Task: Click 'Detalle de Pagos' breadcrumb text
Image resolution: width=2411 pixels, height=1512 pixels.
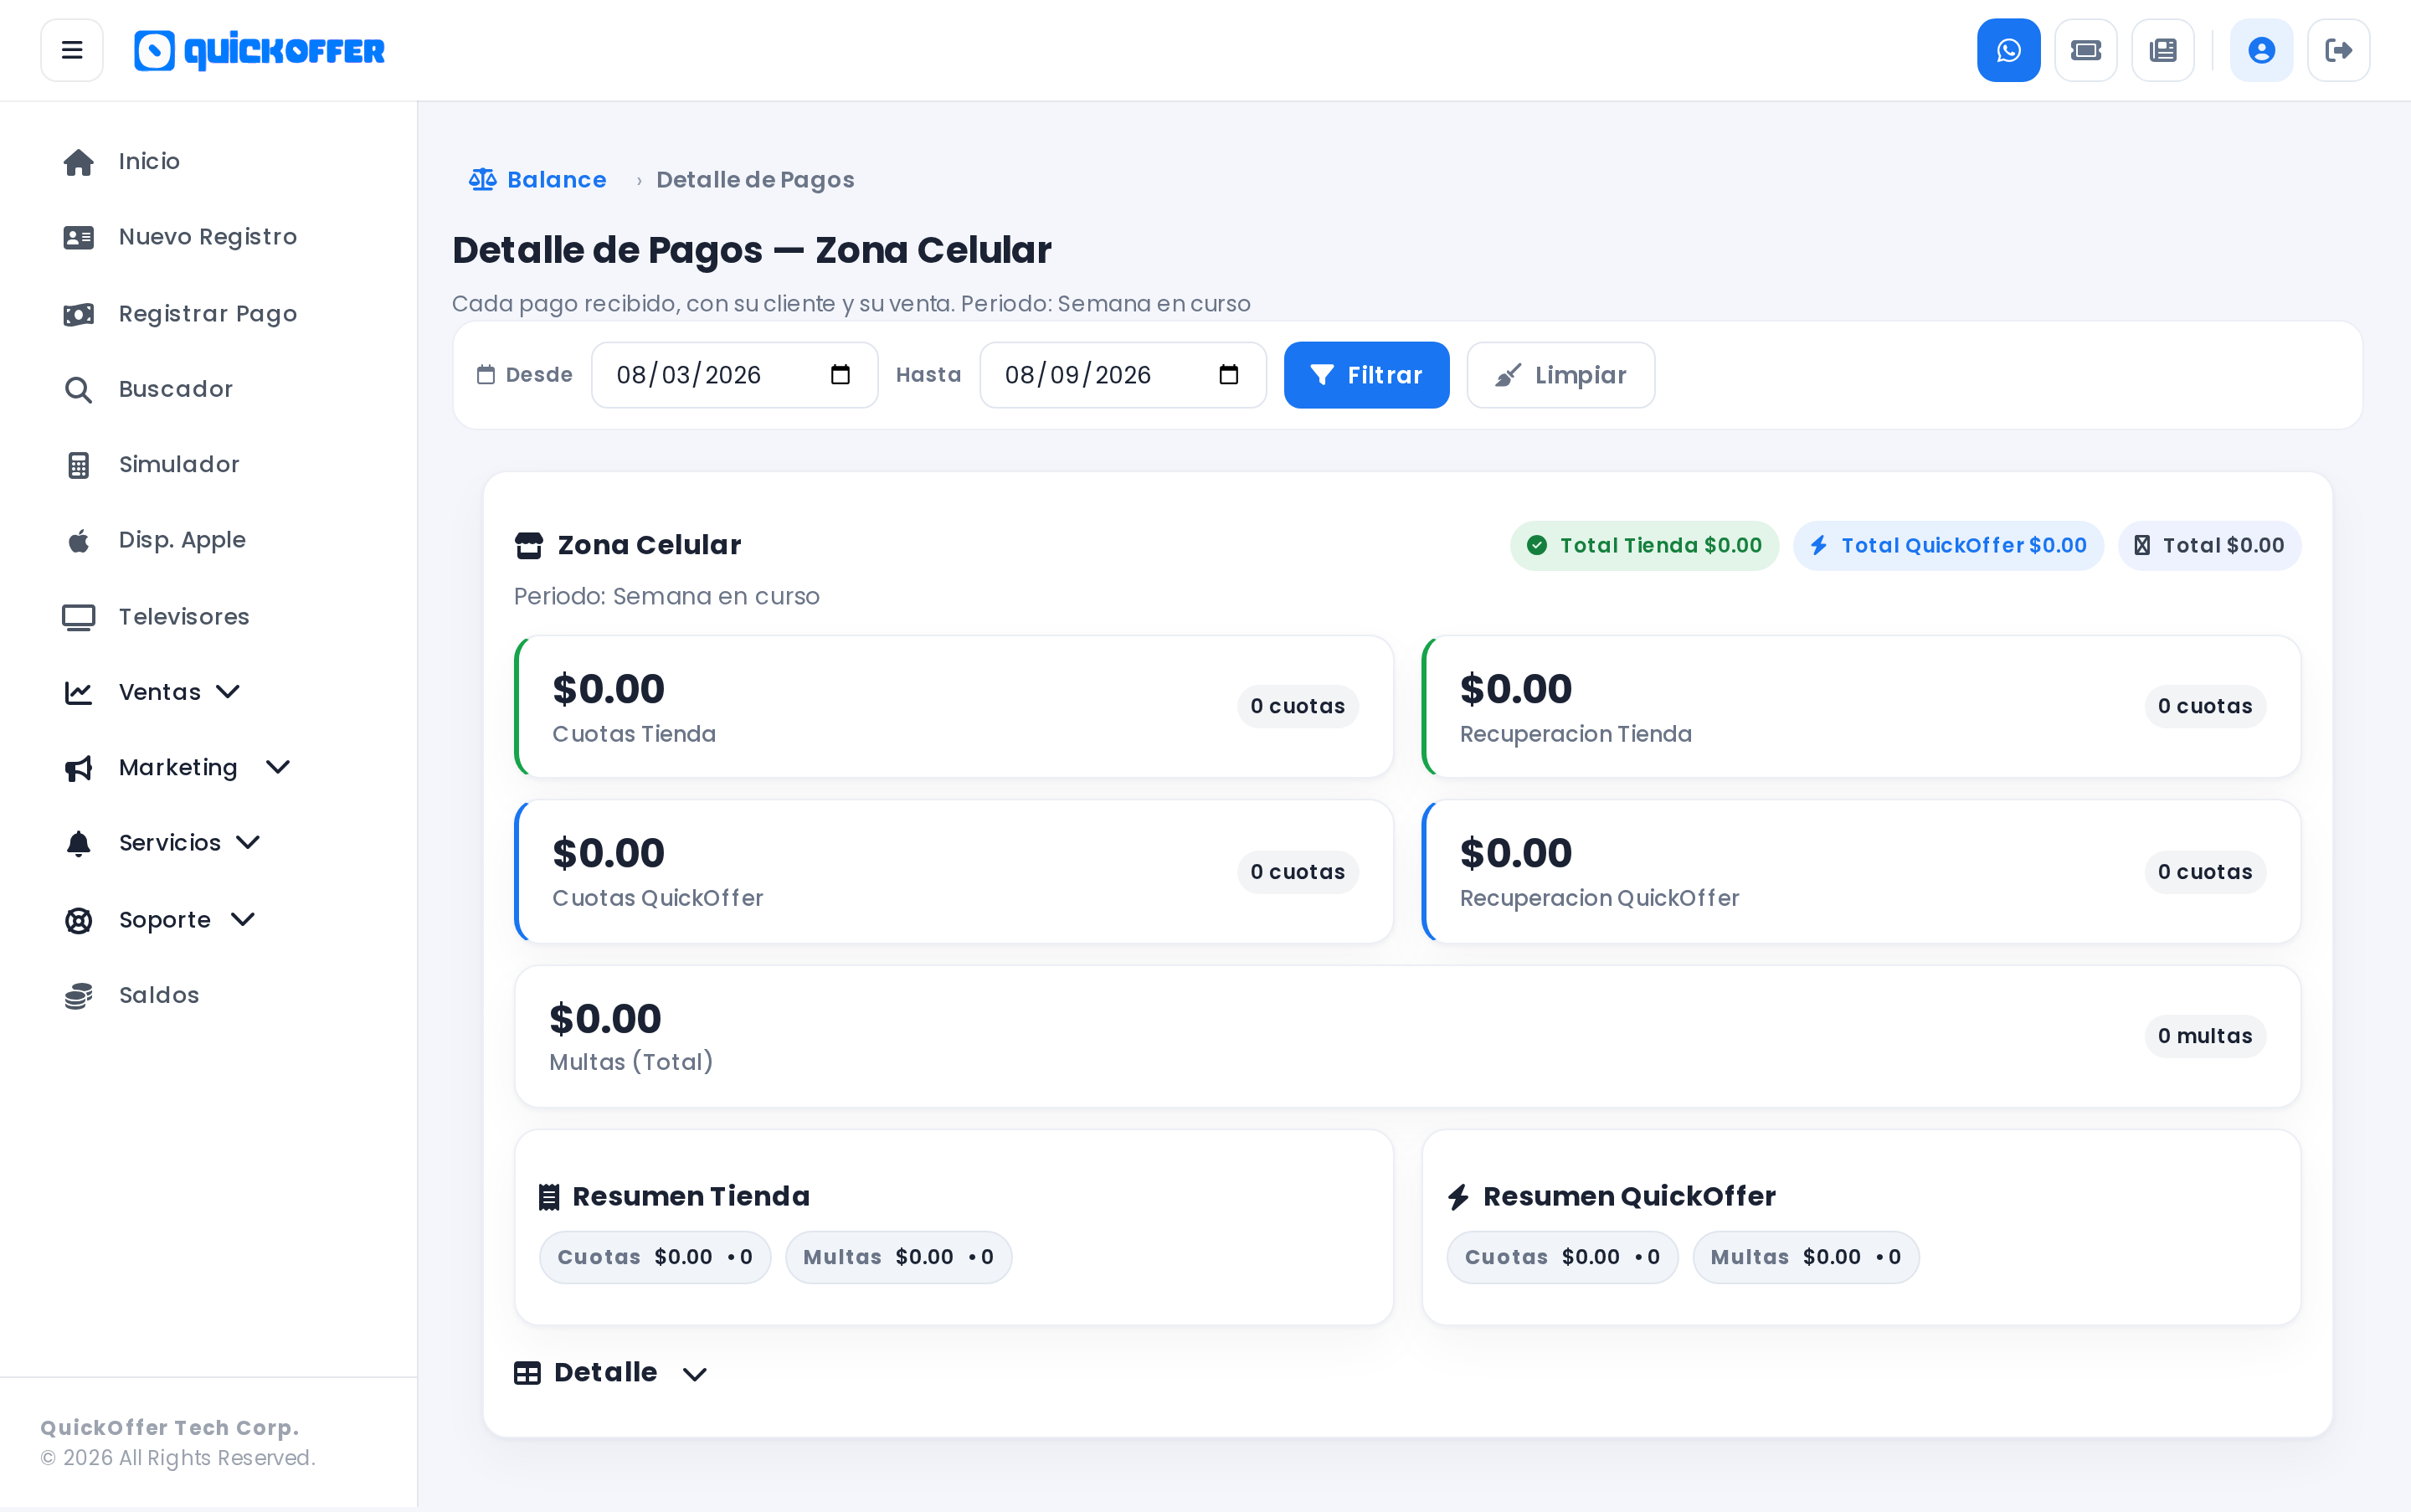Action: pyautogui.click(x=755, y=180)
